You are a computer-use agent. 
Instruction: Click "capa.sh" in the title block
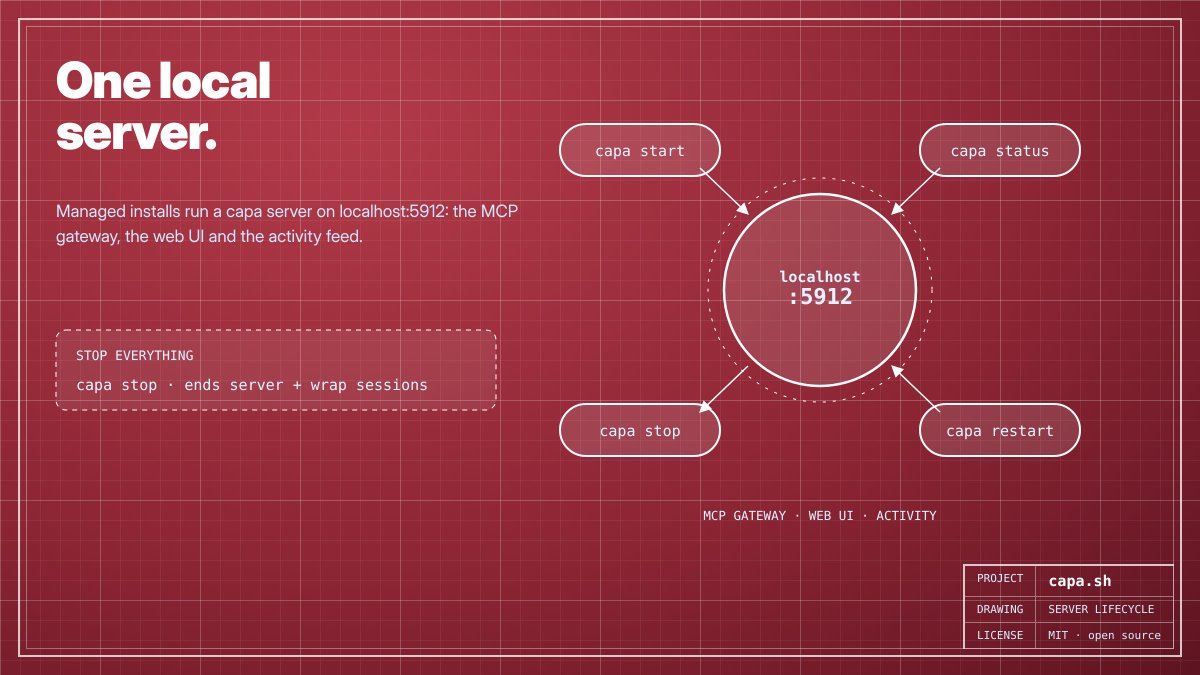1080,581
